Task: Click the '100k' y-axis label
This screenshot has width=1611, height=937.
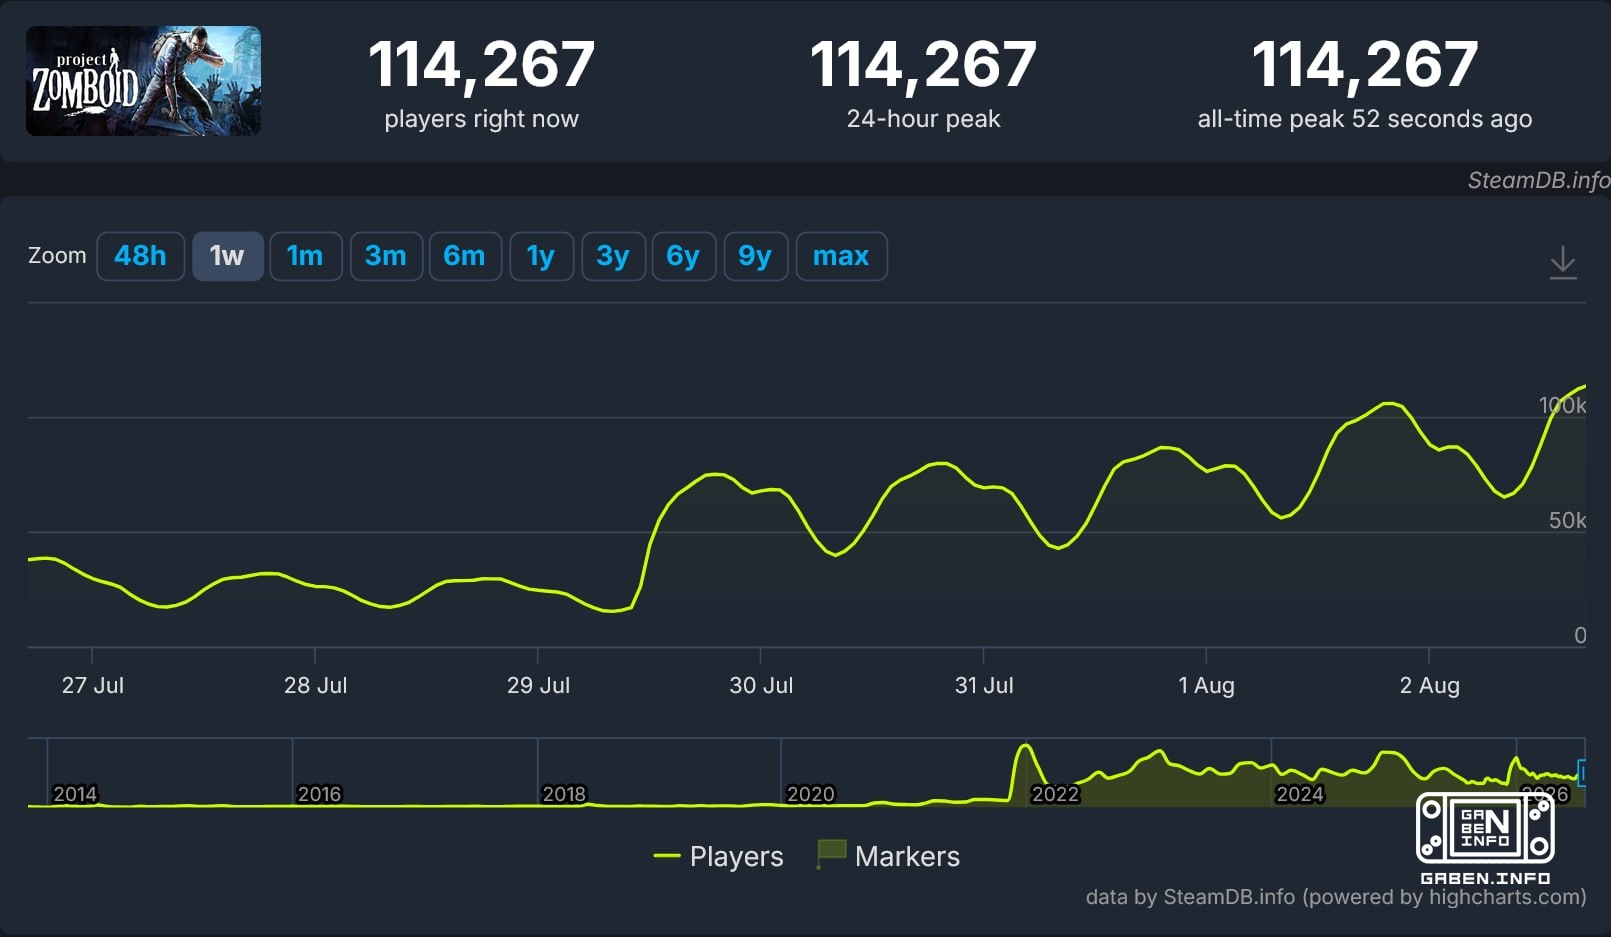Action: (x=1562, y=405)
